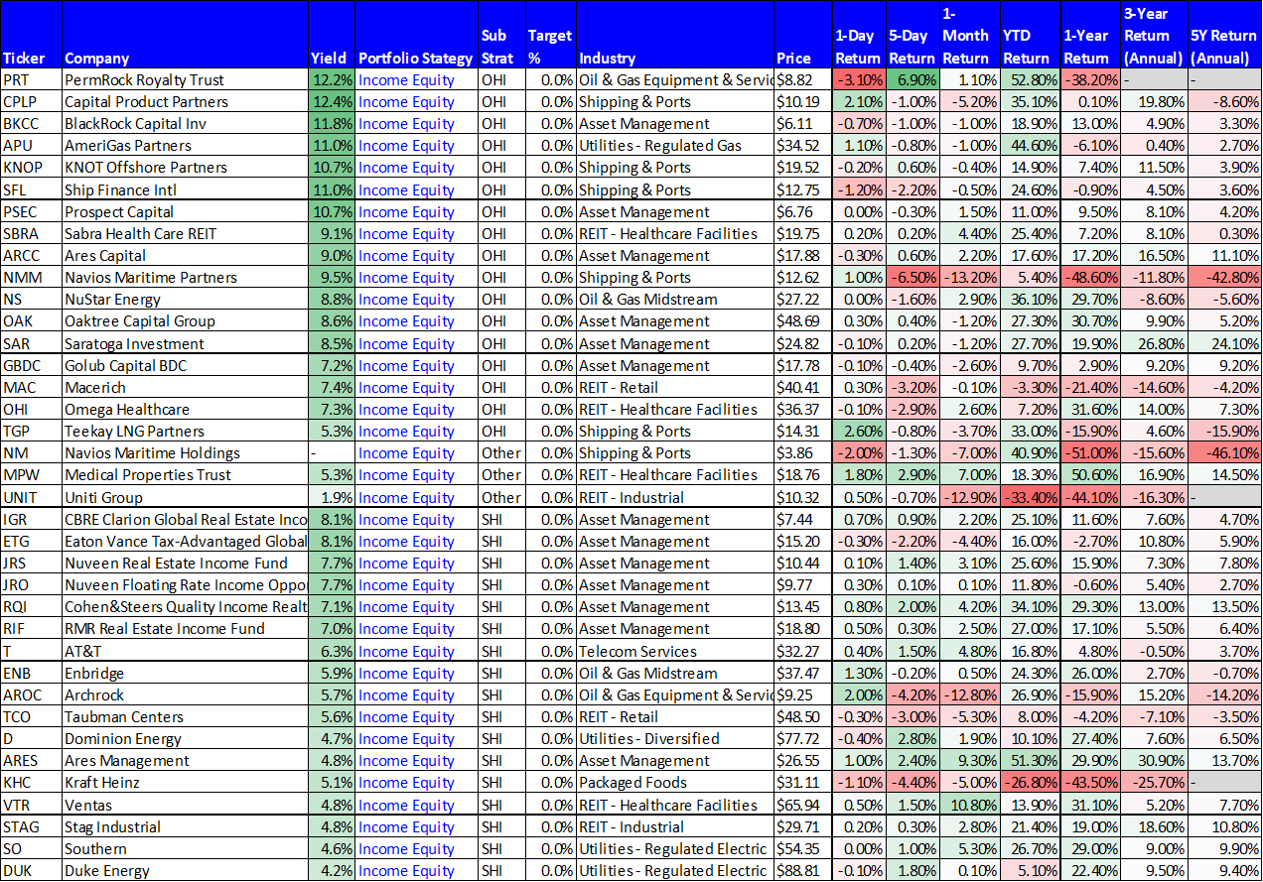Click the -42.80% 5Y return cell

[x=1224, y=278]
